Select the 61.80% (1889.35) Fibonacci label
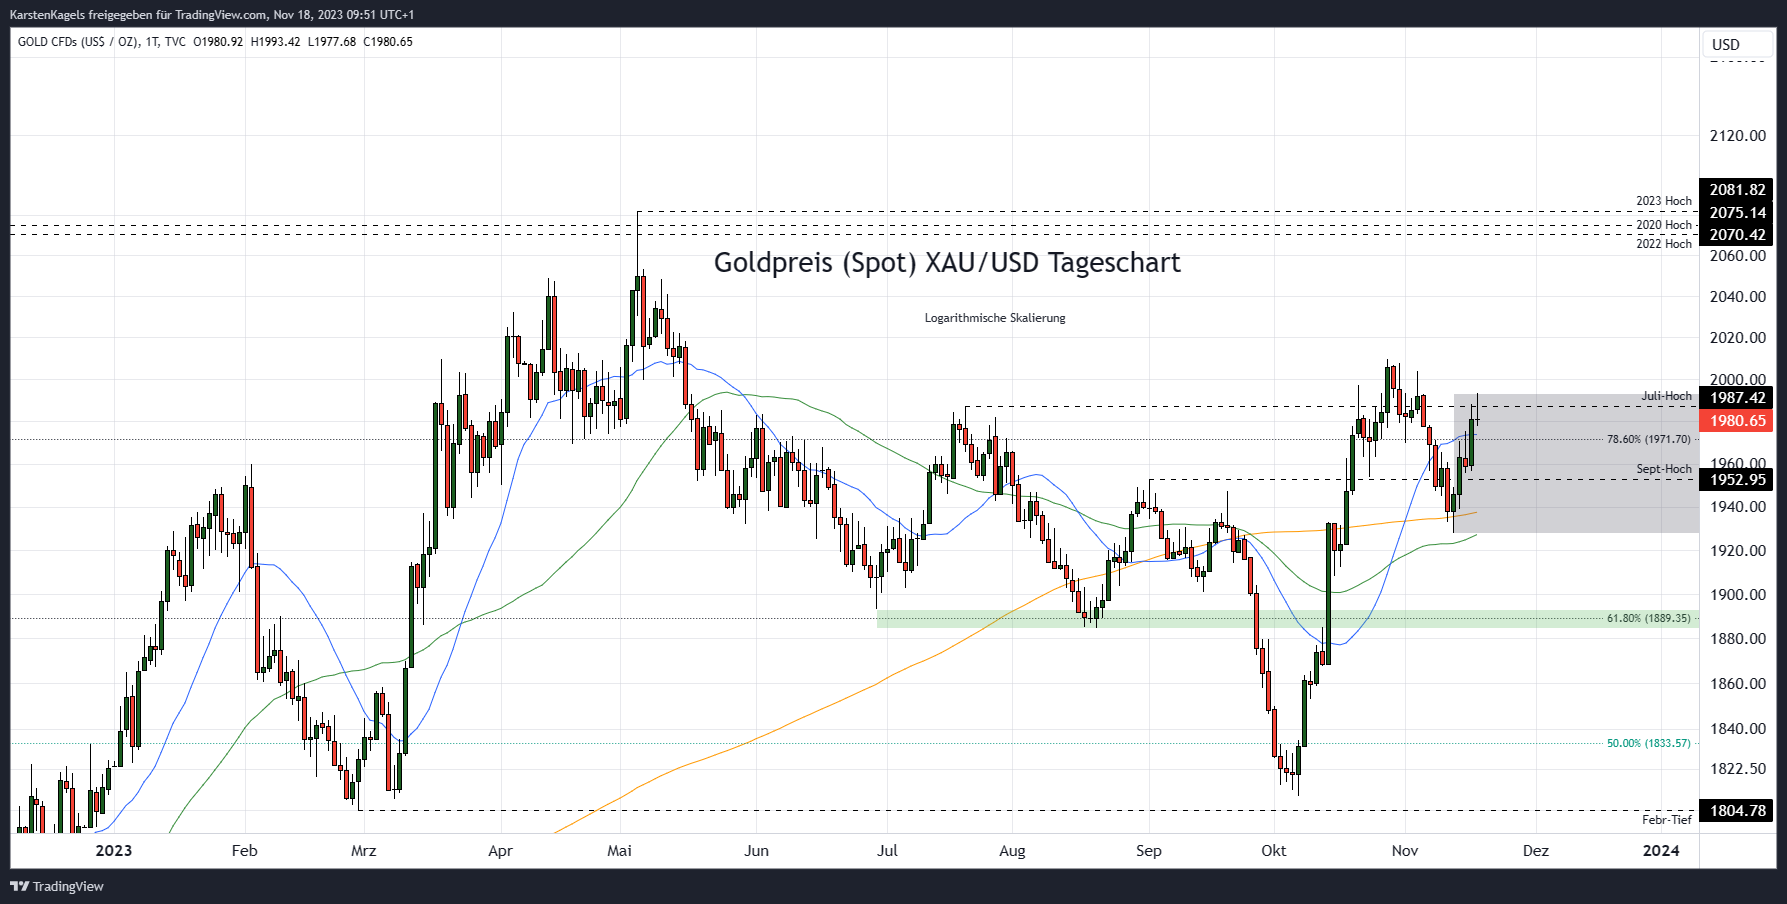The image size is (1787, 904). (x=1648, y=618)
